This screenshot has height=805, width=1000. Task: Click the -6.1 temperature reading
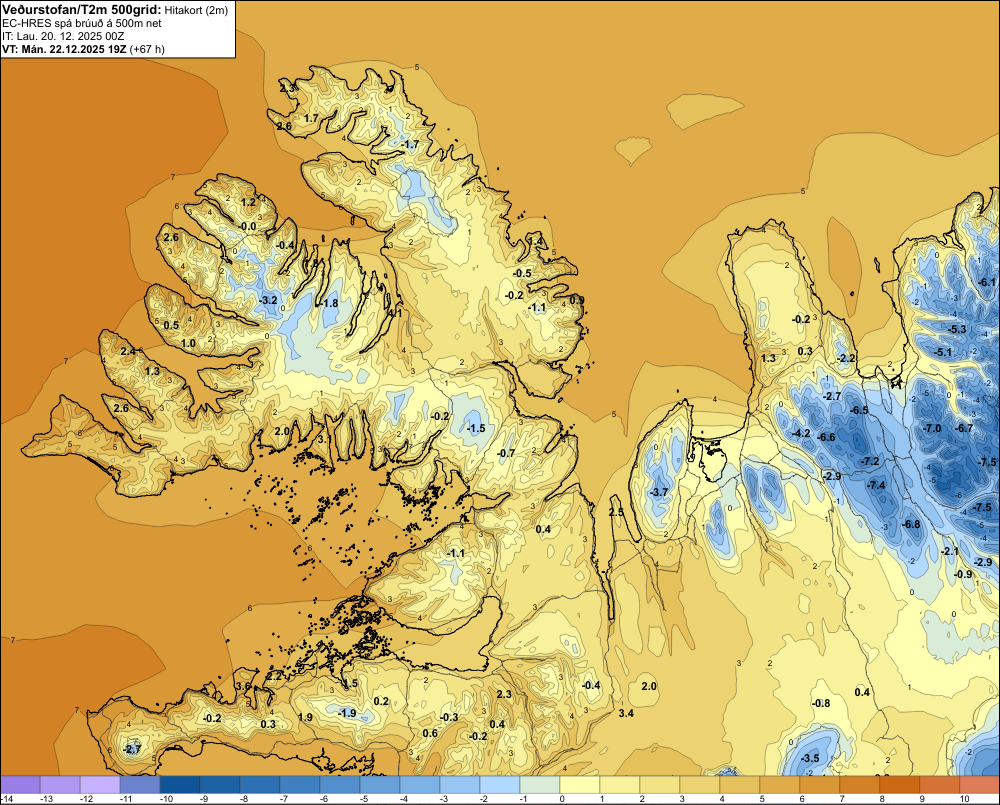pyautogui.click(x=987, y=283)
